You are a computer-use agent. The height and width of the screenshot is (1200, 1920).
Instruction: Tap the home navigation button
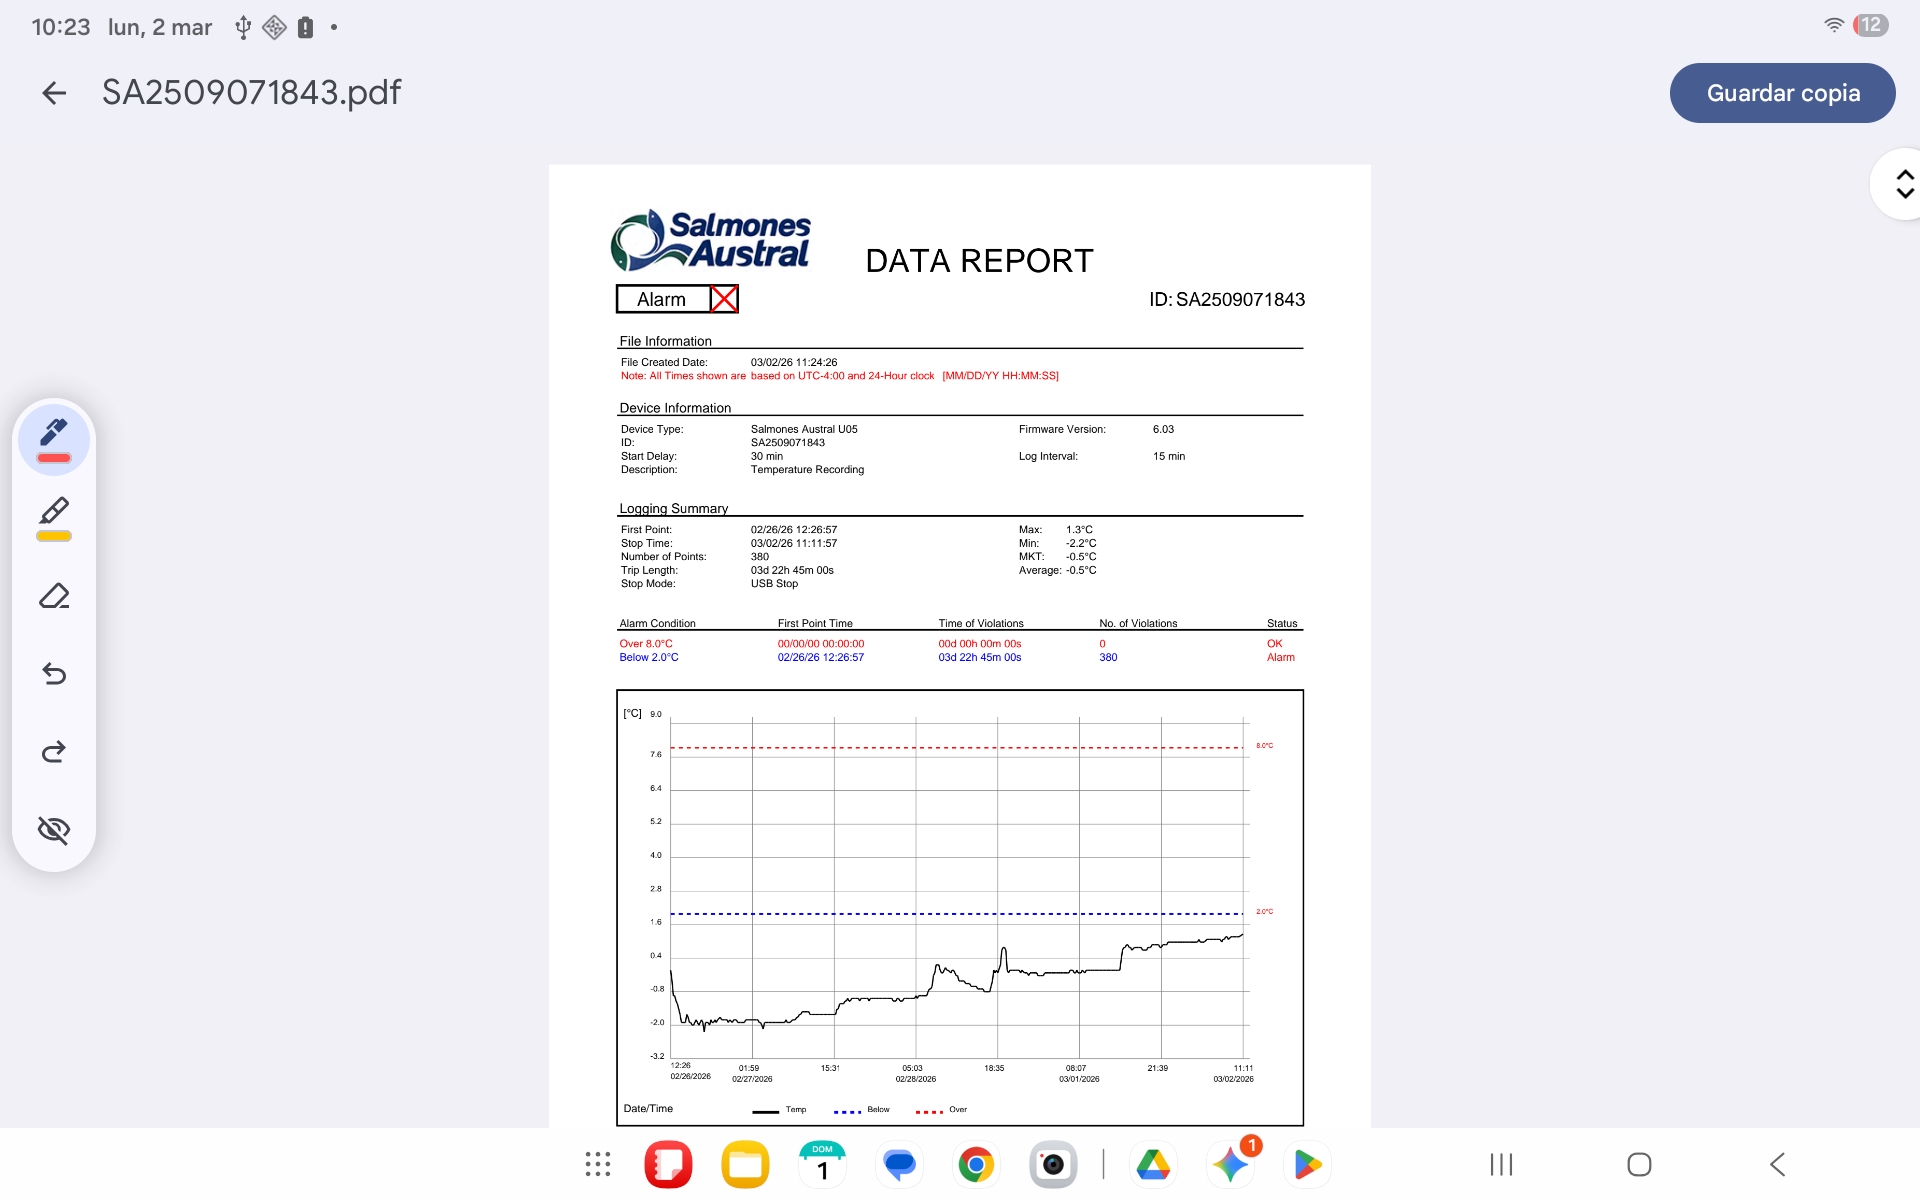coord(1638,1164)
